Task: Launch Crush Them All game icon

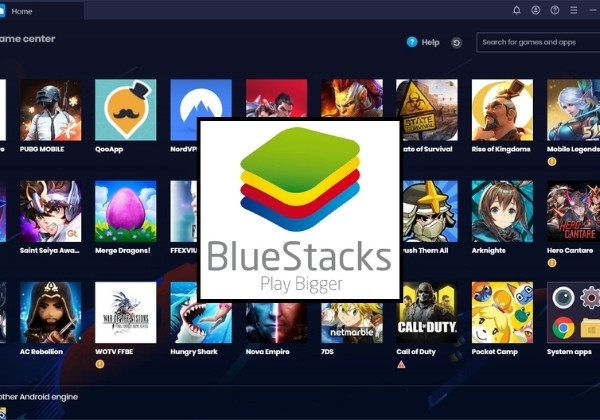Action: (x=429, y=211)
